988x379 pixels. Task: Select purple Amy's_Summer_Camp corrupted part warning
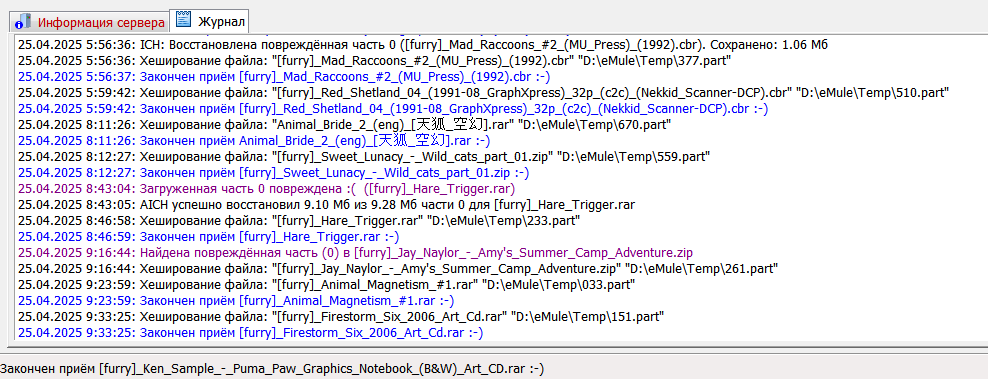(x=355, y=253)
